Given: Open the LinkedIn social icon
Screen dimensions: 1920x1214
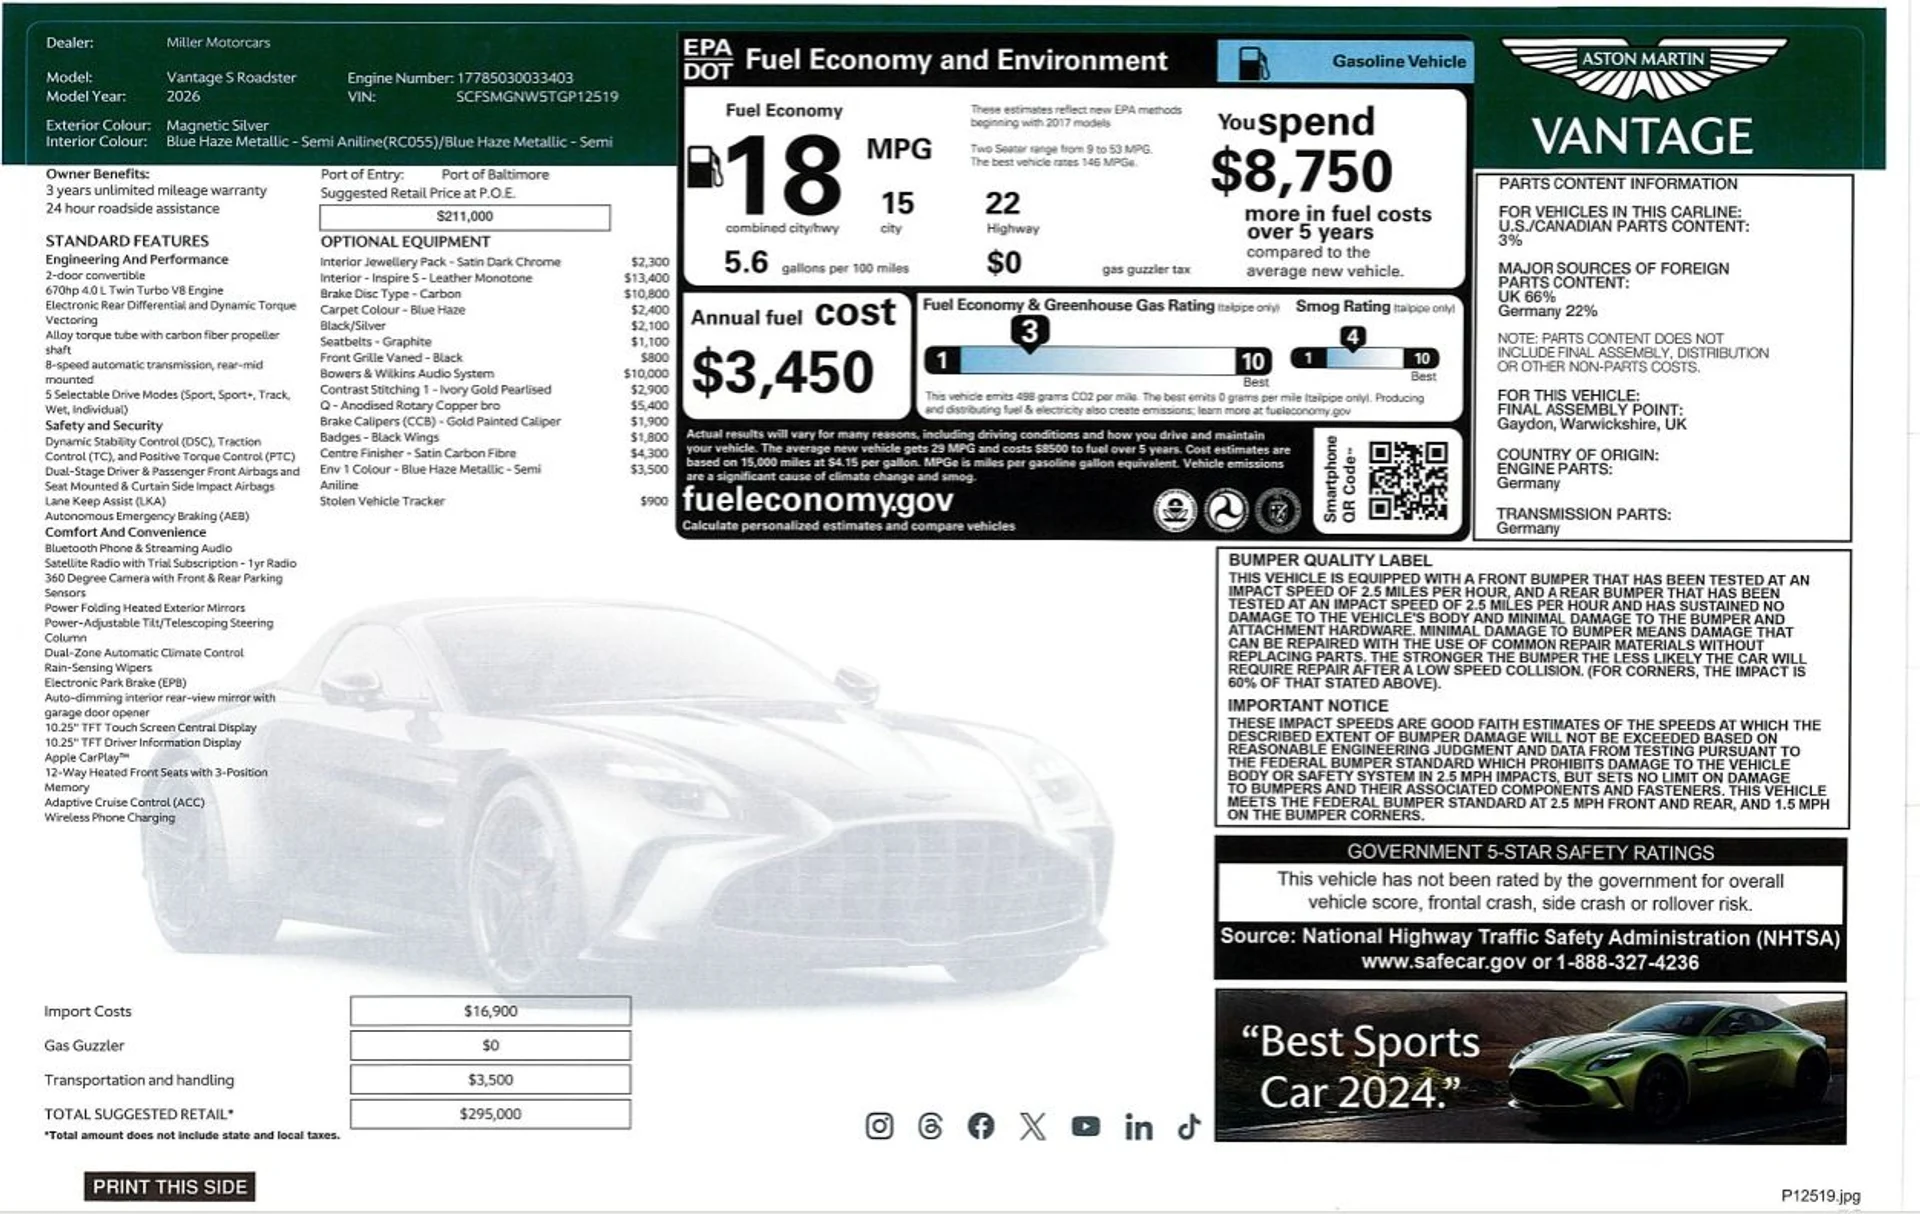Looking at the screenshot, I should [1138, 1127].
